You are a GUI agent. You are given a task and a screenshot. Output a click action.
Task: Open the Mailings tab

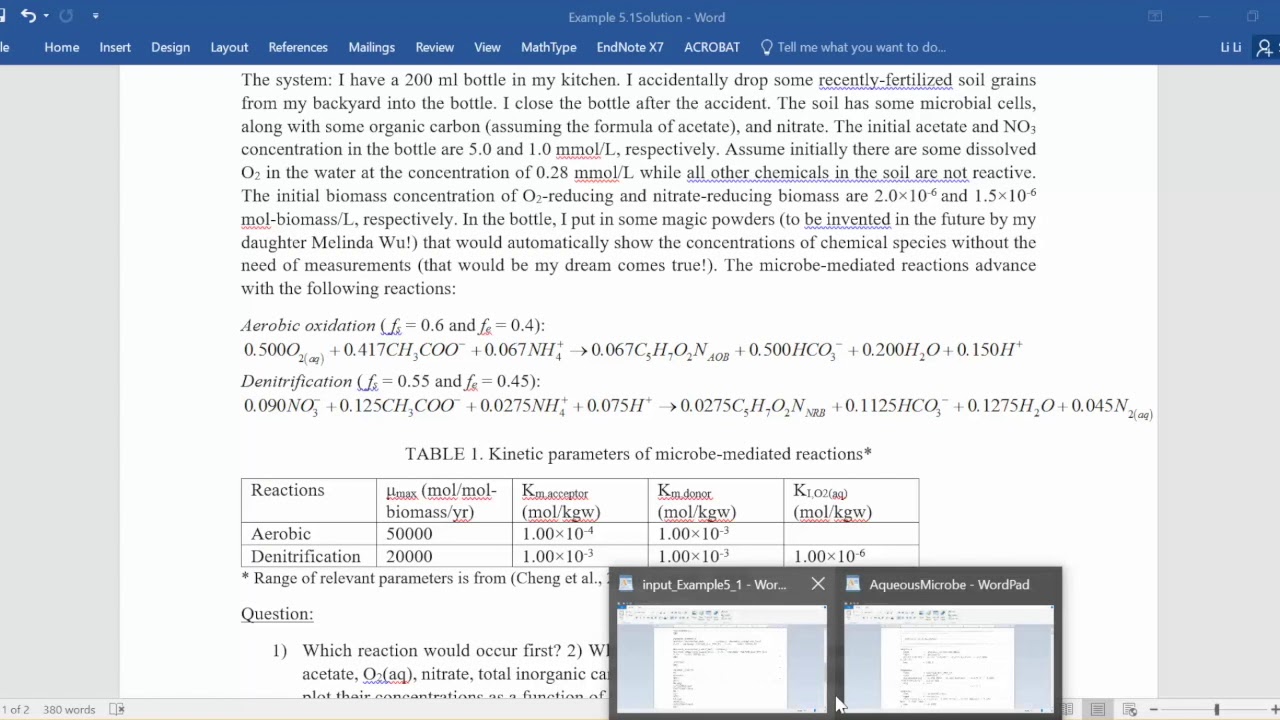(371, 47)
